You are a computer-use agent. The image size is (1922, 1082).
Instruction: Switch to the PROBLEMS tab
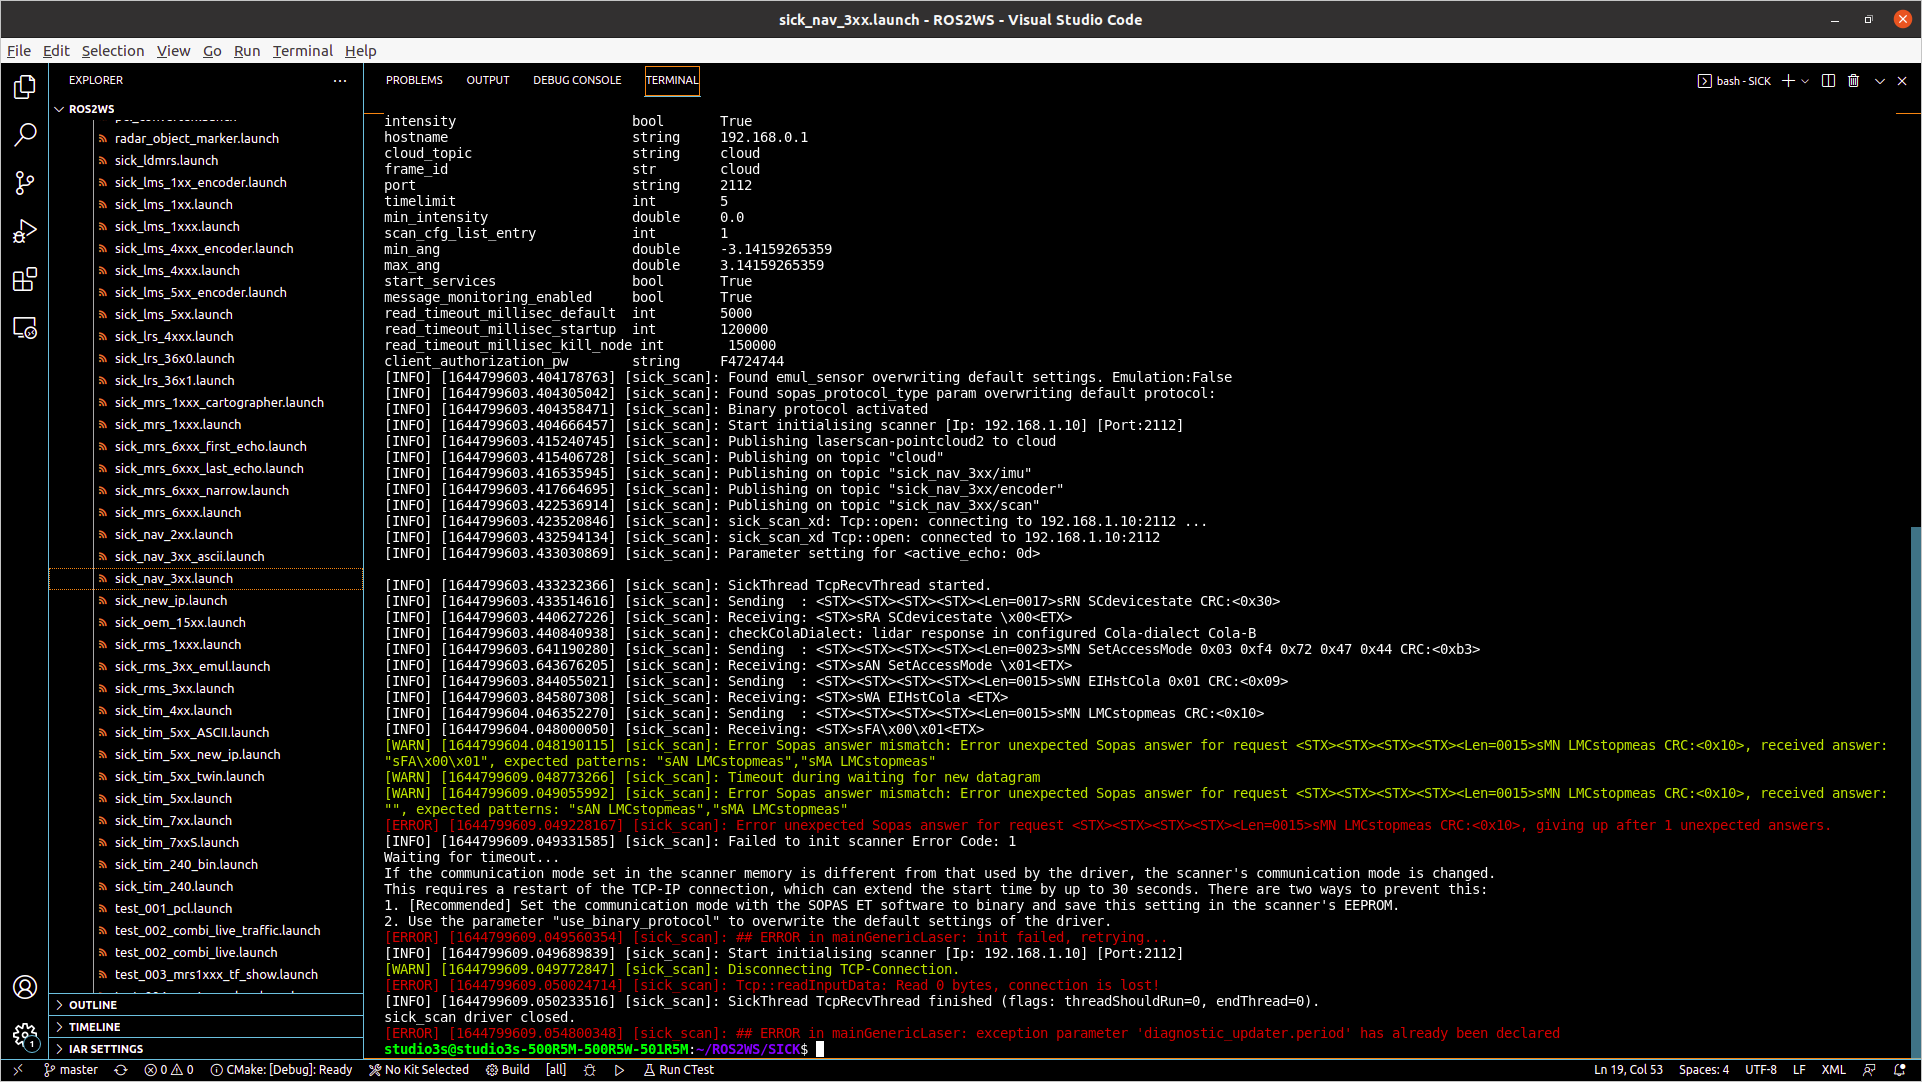[413, 80]
